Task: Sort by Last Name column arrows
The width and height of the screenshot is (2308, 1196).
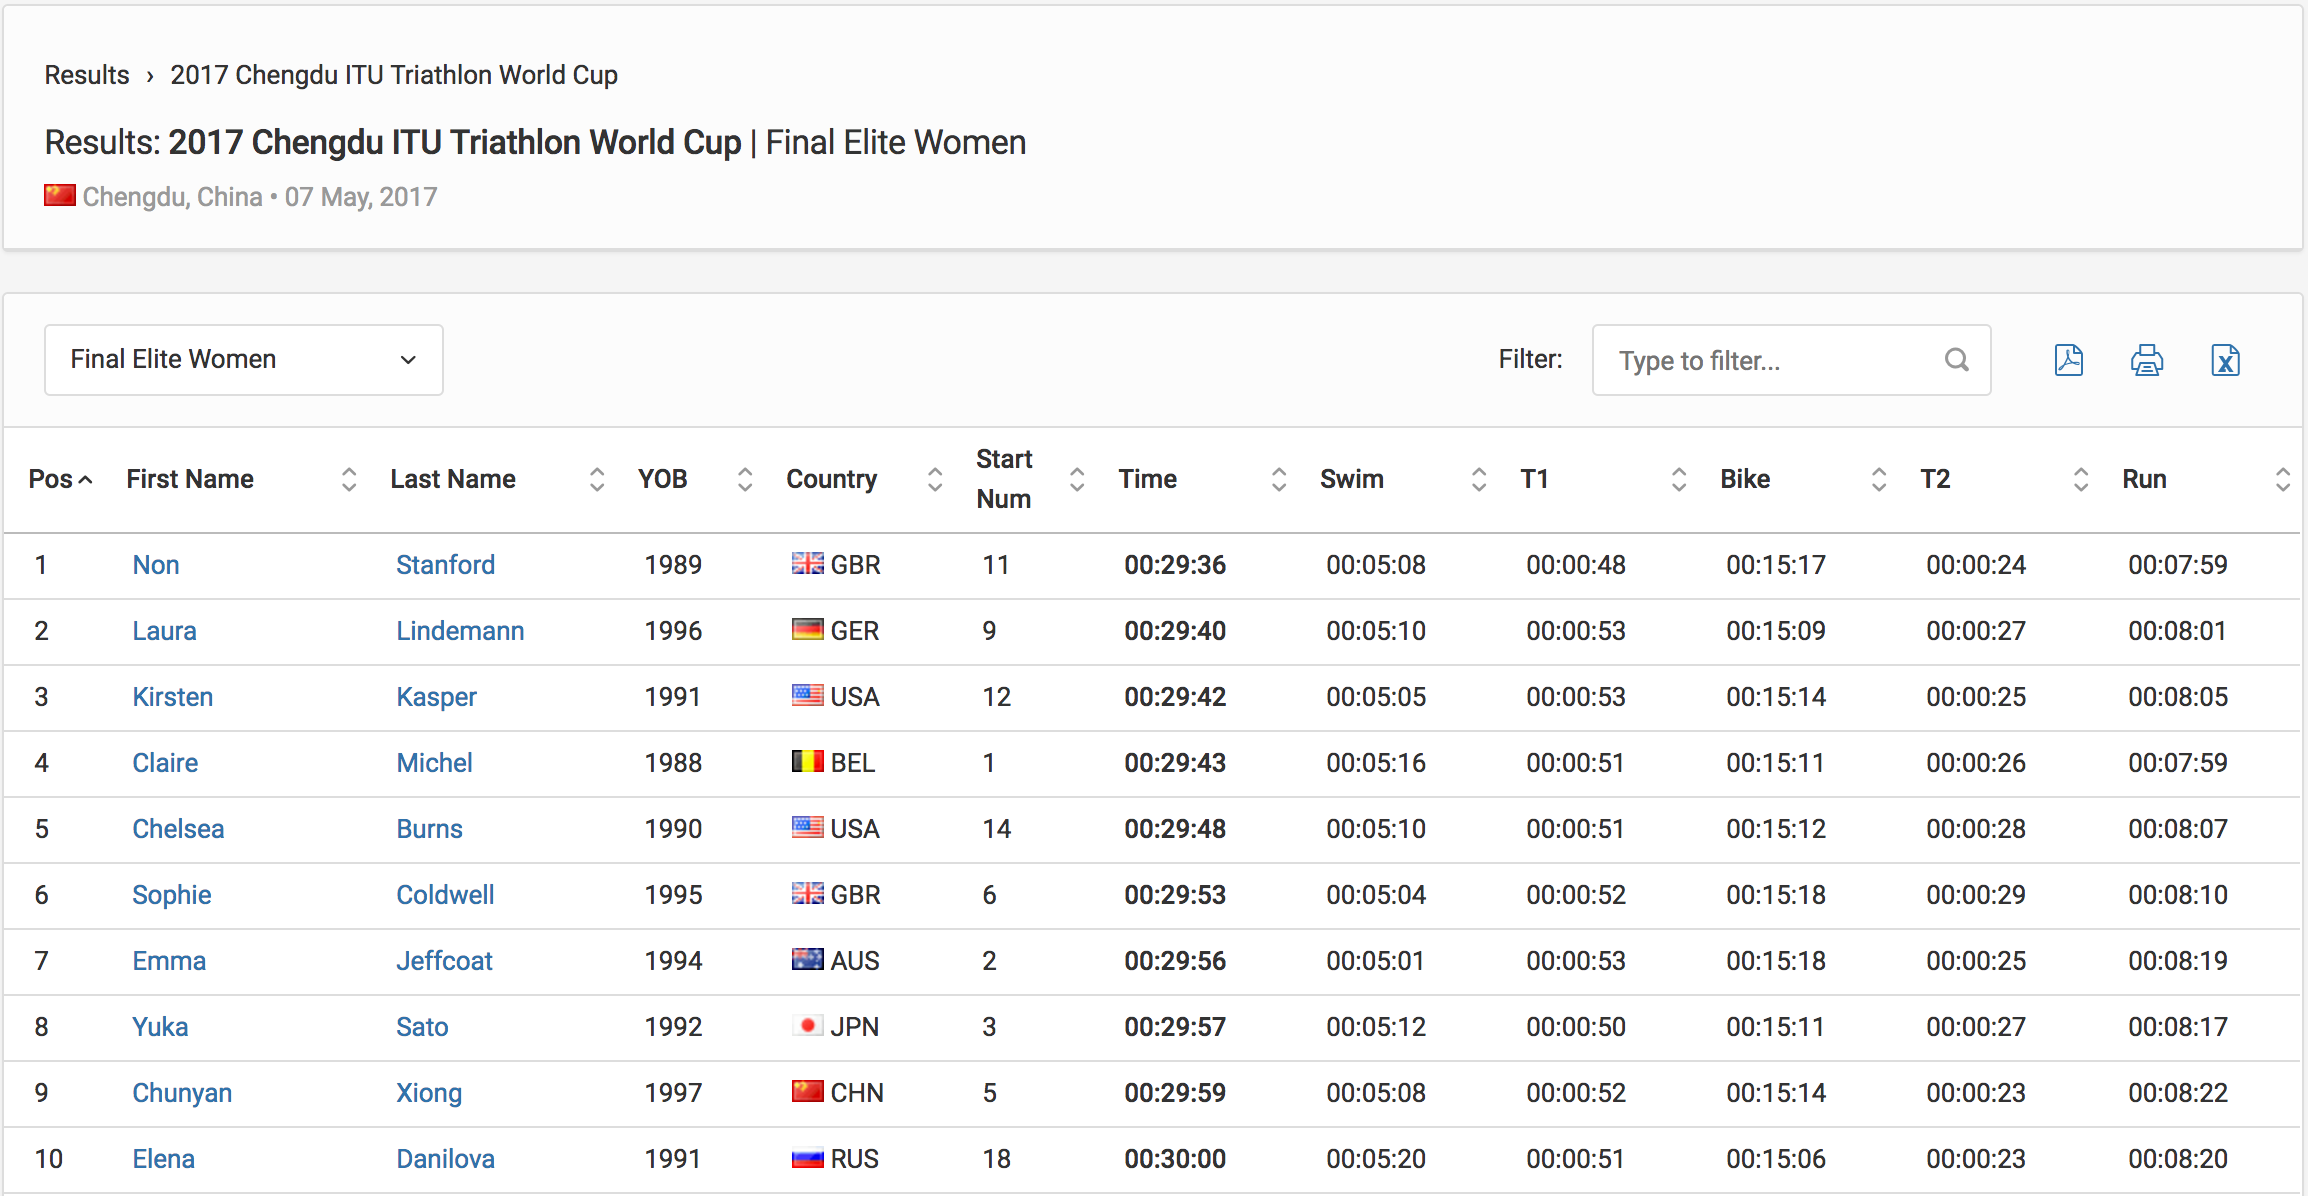Action: coord(596,479)
